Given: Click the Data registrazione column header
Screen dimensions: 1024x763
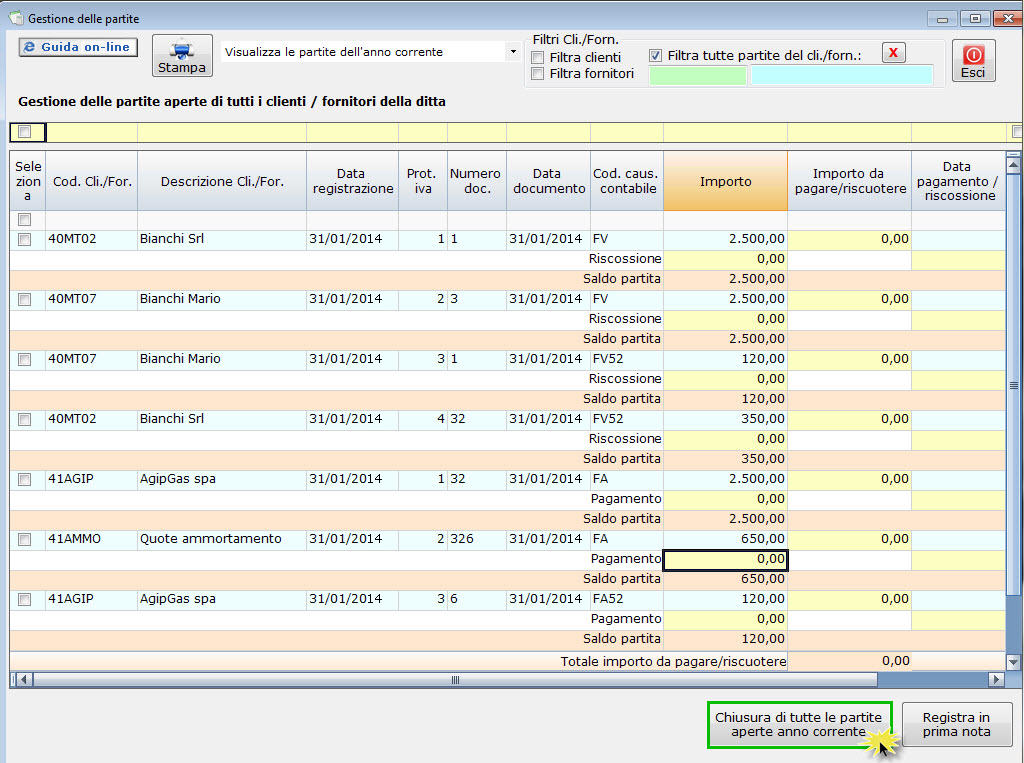Looking at the screenshot, I should click(x=353, y=181).
